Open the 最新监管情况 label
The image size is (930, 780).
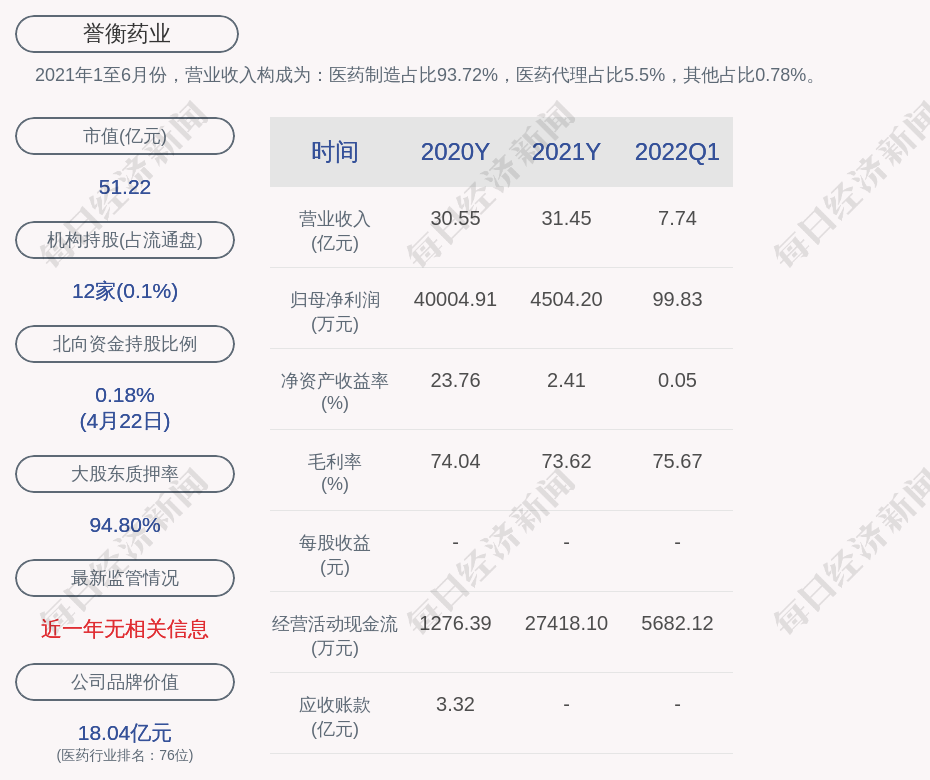point(125,578)
